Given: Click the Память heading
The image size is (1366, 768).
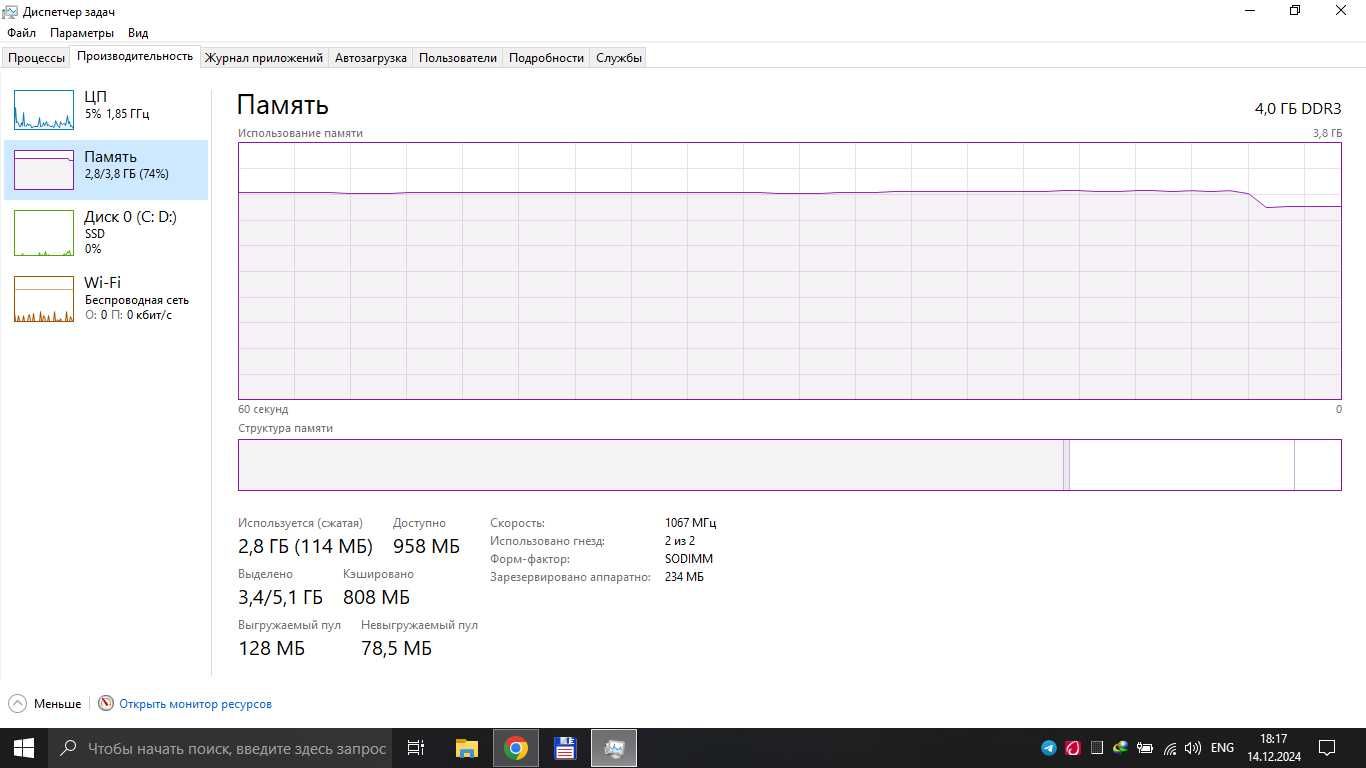Looking at the screenshot, I should click(x=283, y=105).
